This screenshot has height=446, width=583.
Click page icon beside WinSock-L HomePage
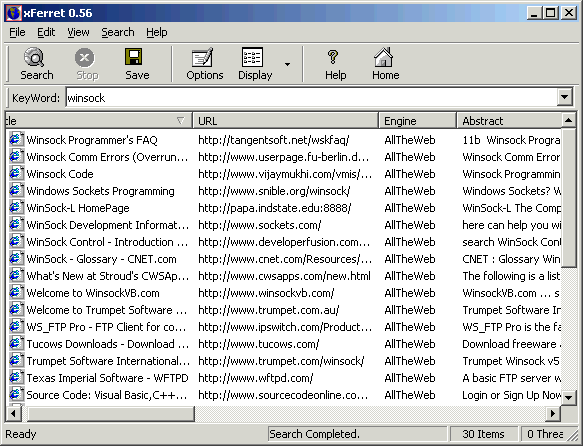click(x=17, y=207)
